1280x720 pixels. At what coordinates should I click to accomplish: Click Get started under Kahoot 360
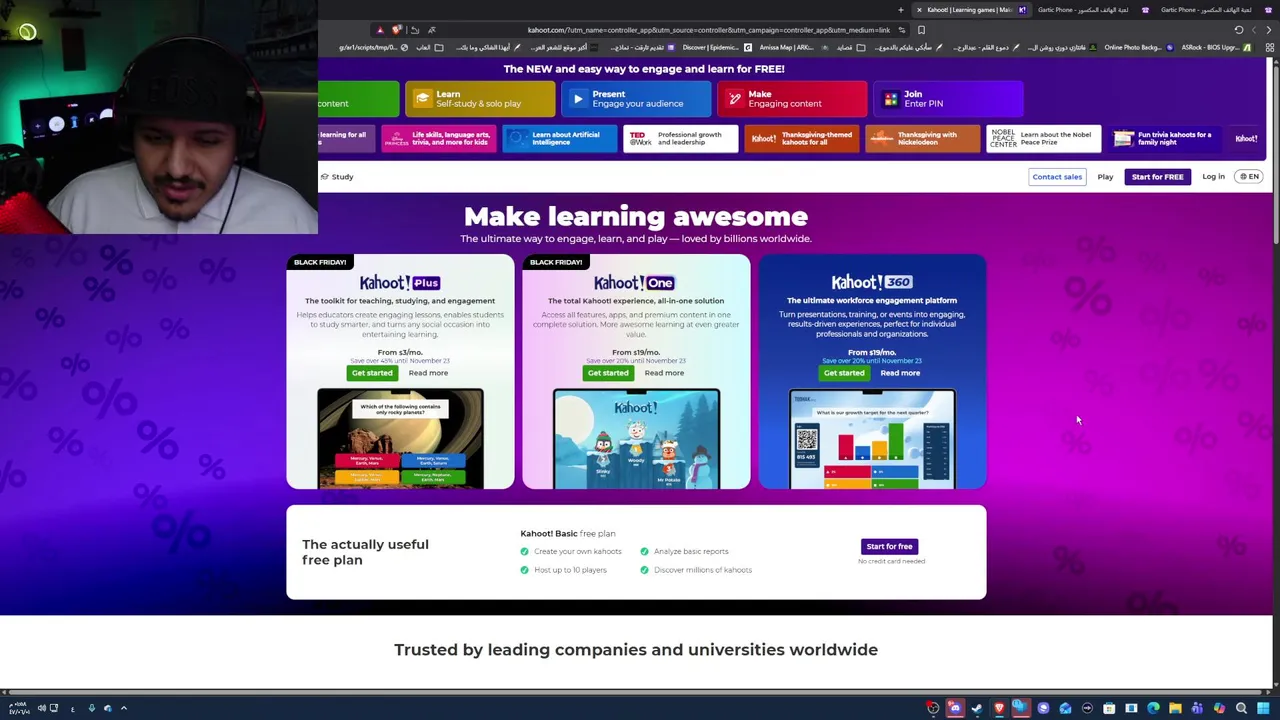point(844,373)
